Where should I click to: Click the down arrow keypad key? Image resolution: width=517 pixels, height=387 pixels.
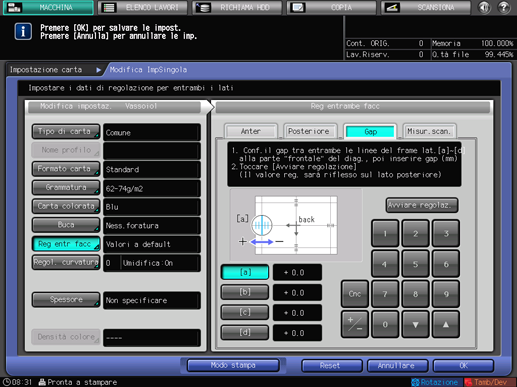[415, 324]
